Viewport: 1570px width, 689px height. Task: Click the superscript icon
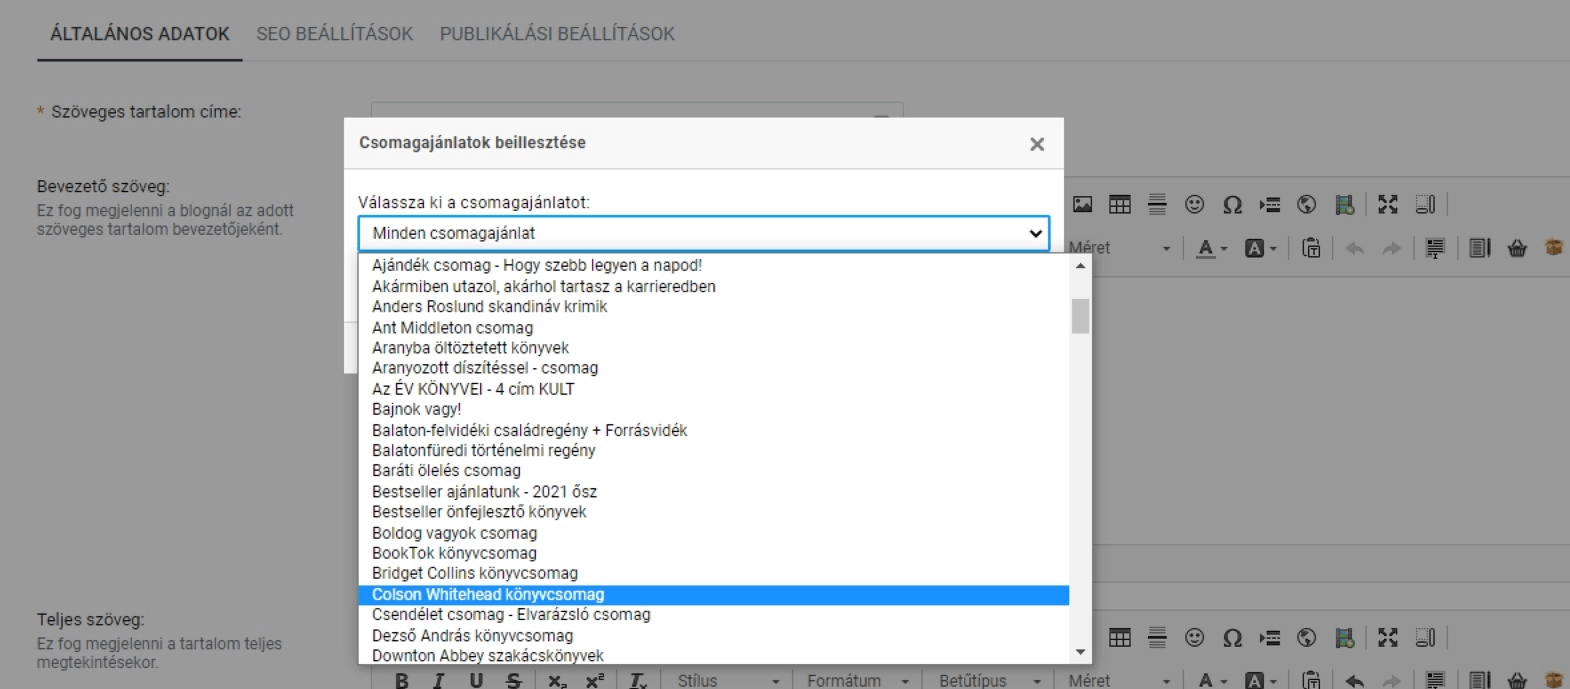(x=595, y=680)
